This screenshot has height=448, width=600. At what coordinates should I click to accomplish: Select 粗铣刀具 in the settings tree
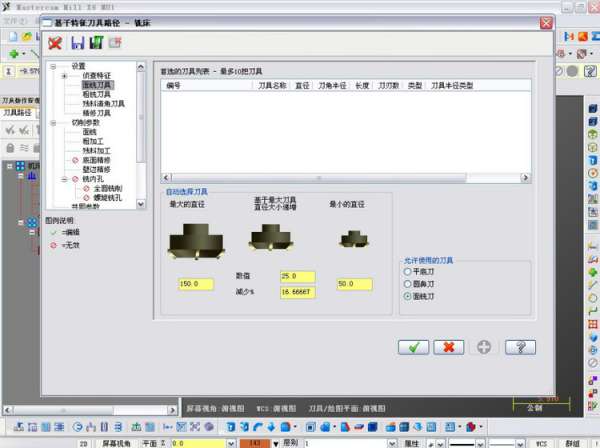(x=97, y=94)
